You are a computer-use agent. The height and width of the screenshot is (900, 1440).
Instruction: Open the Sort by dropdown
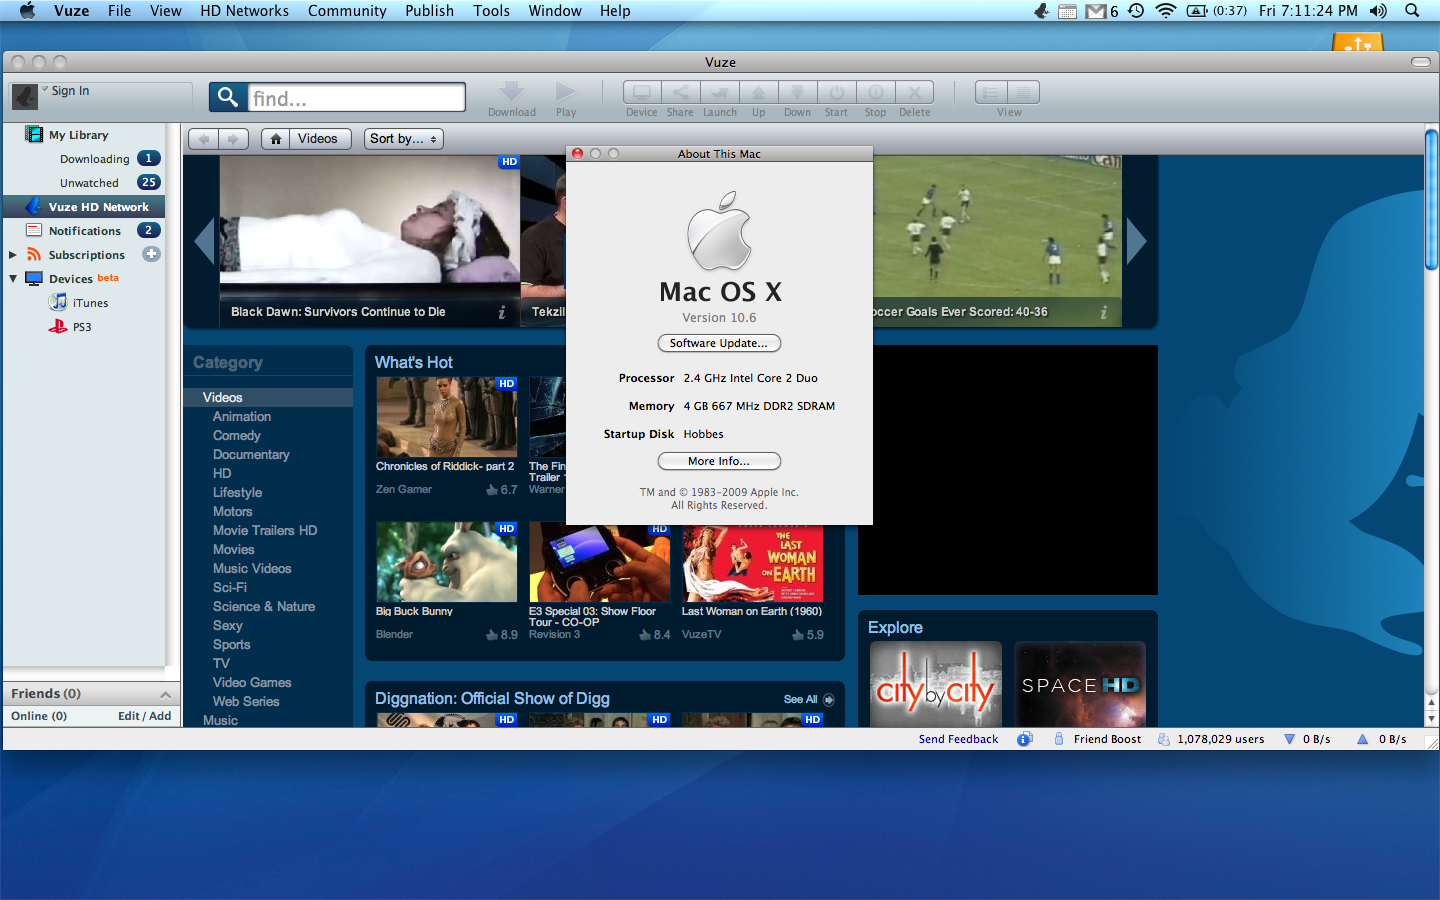403,139
